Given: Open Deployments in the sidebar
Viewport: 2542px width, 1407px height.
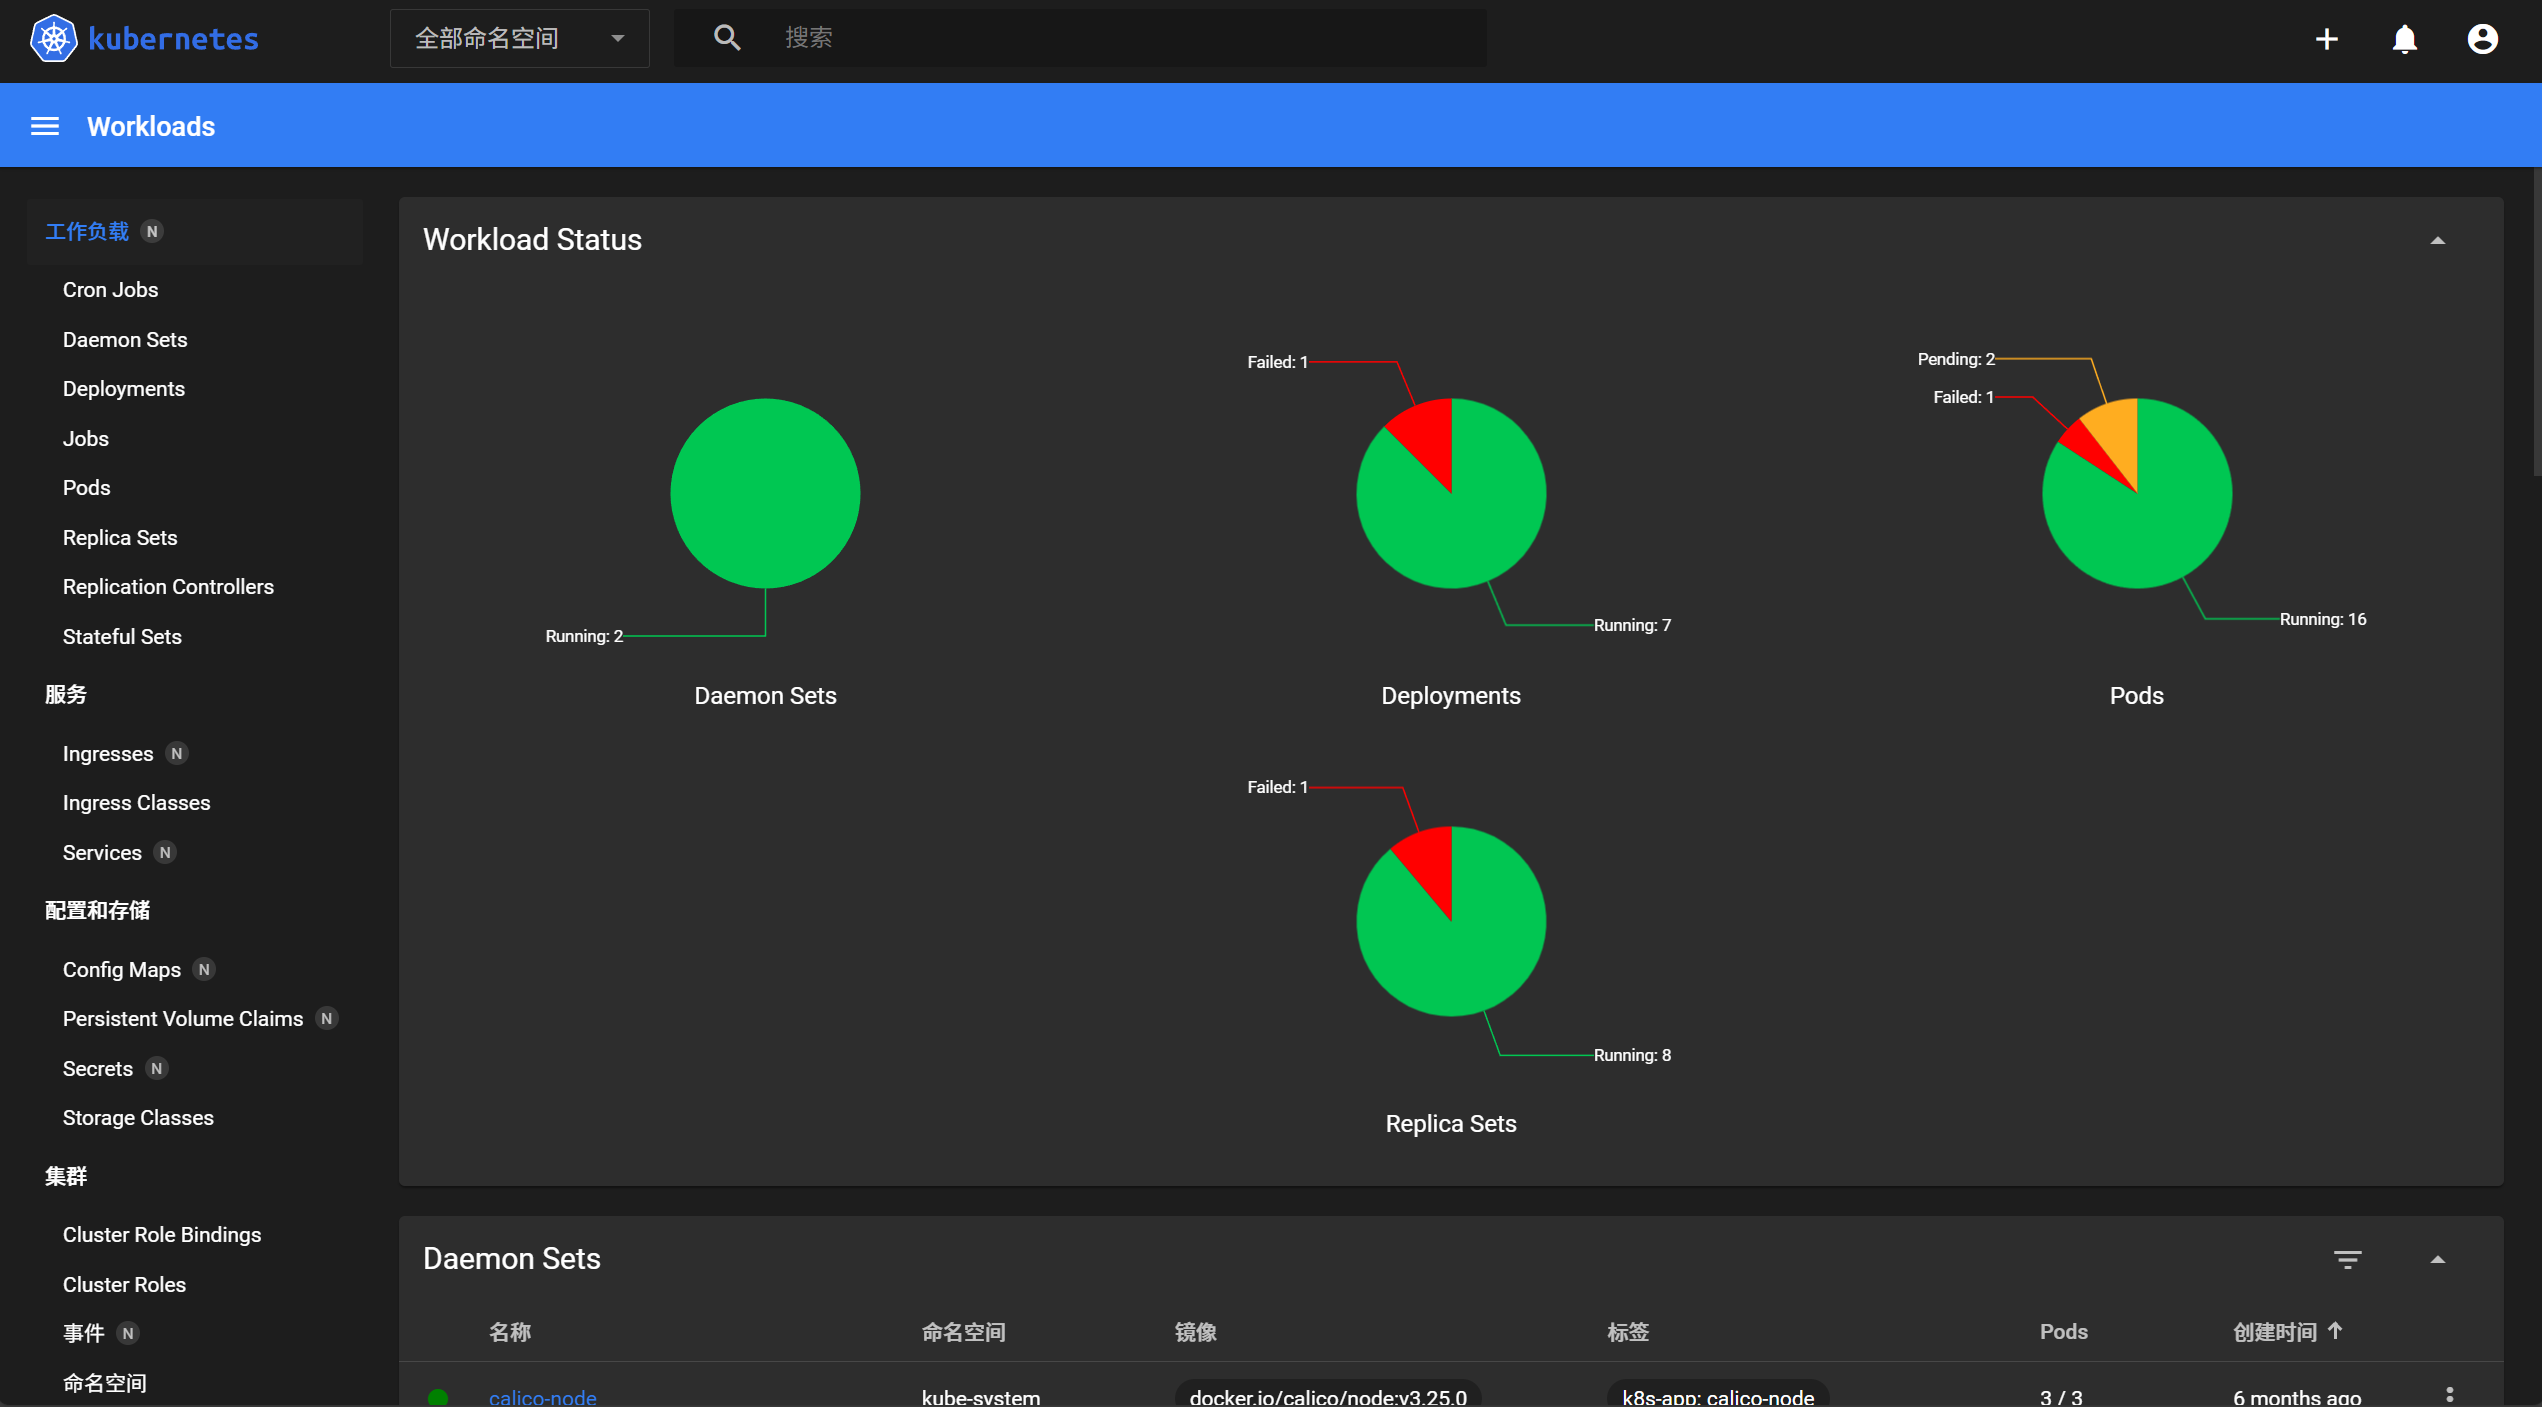Looking at the screenshot, I should [x=123, y=389].
